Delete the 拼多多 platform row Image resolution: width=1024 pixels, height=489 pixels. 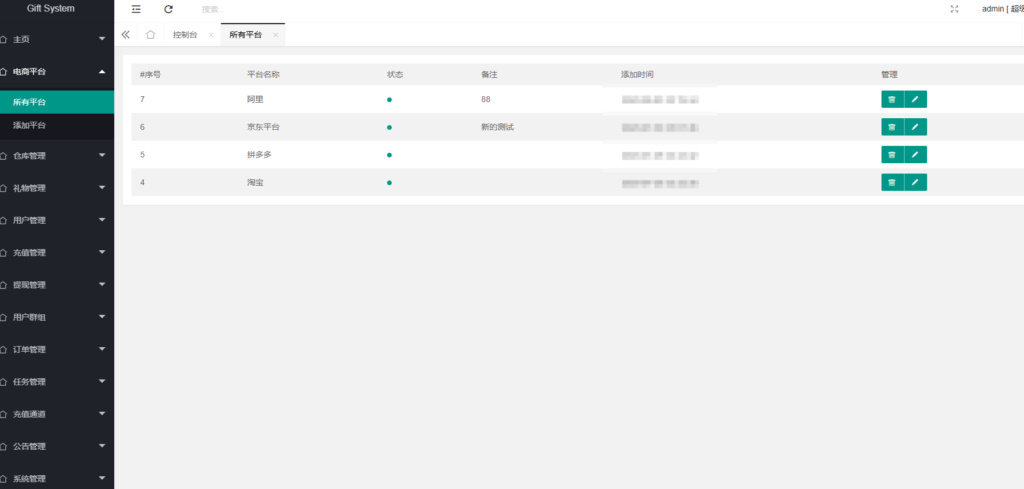[891, 155]
